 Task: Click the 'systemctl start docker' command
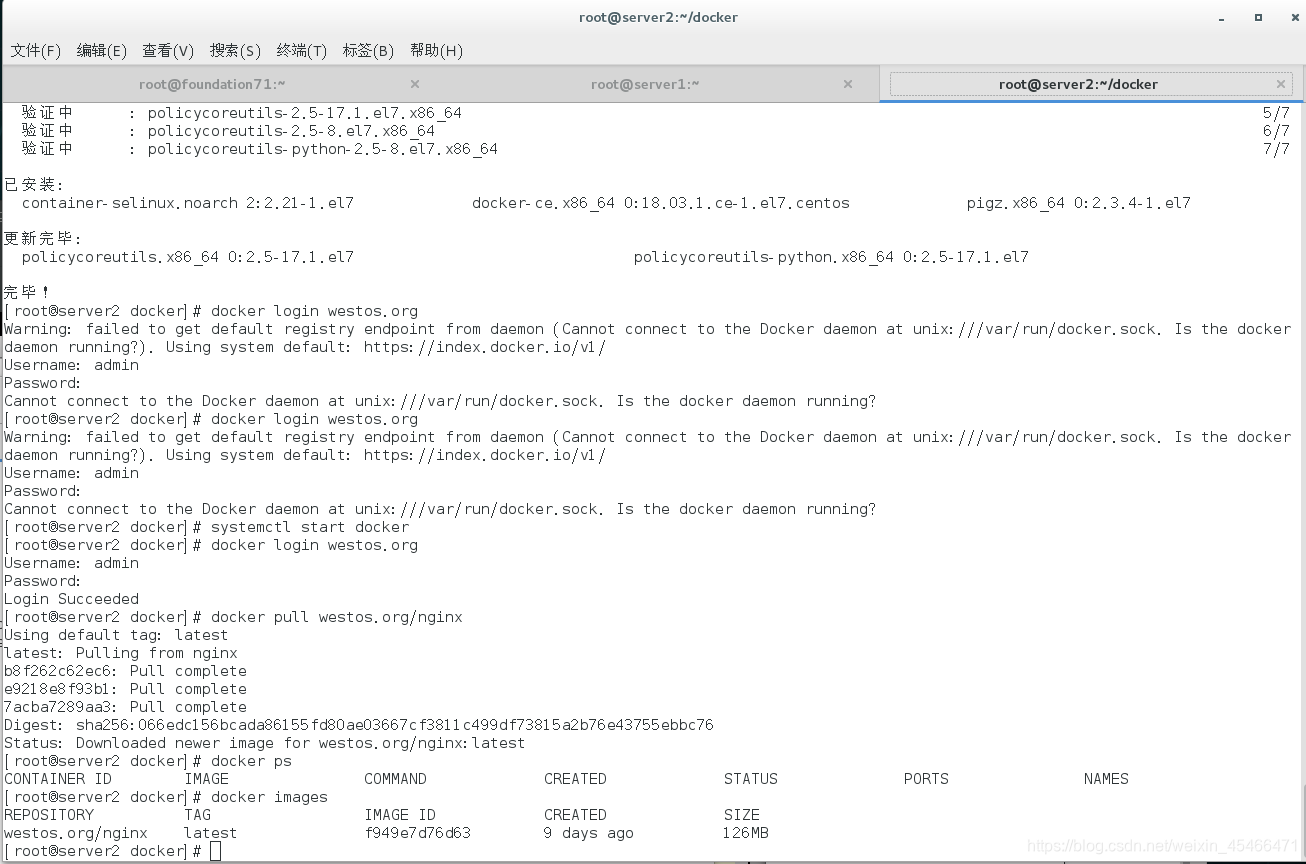coord(310,527)
